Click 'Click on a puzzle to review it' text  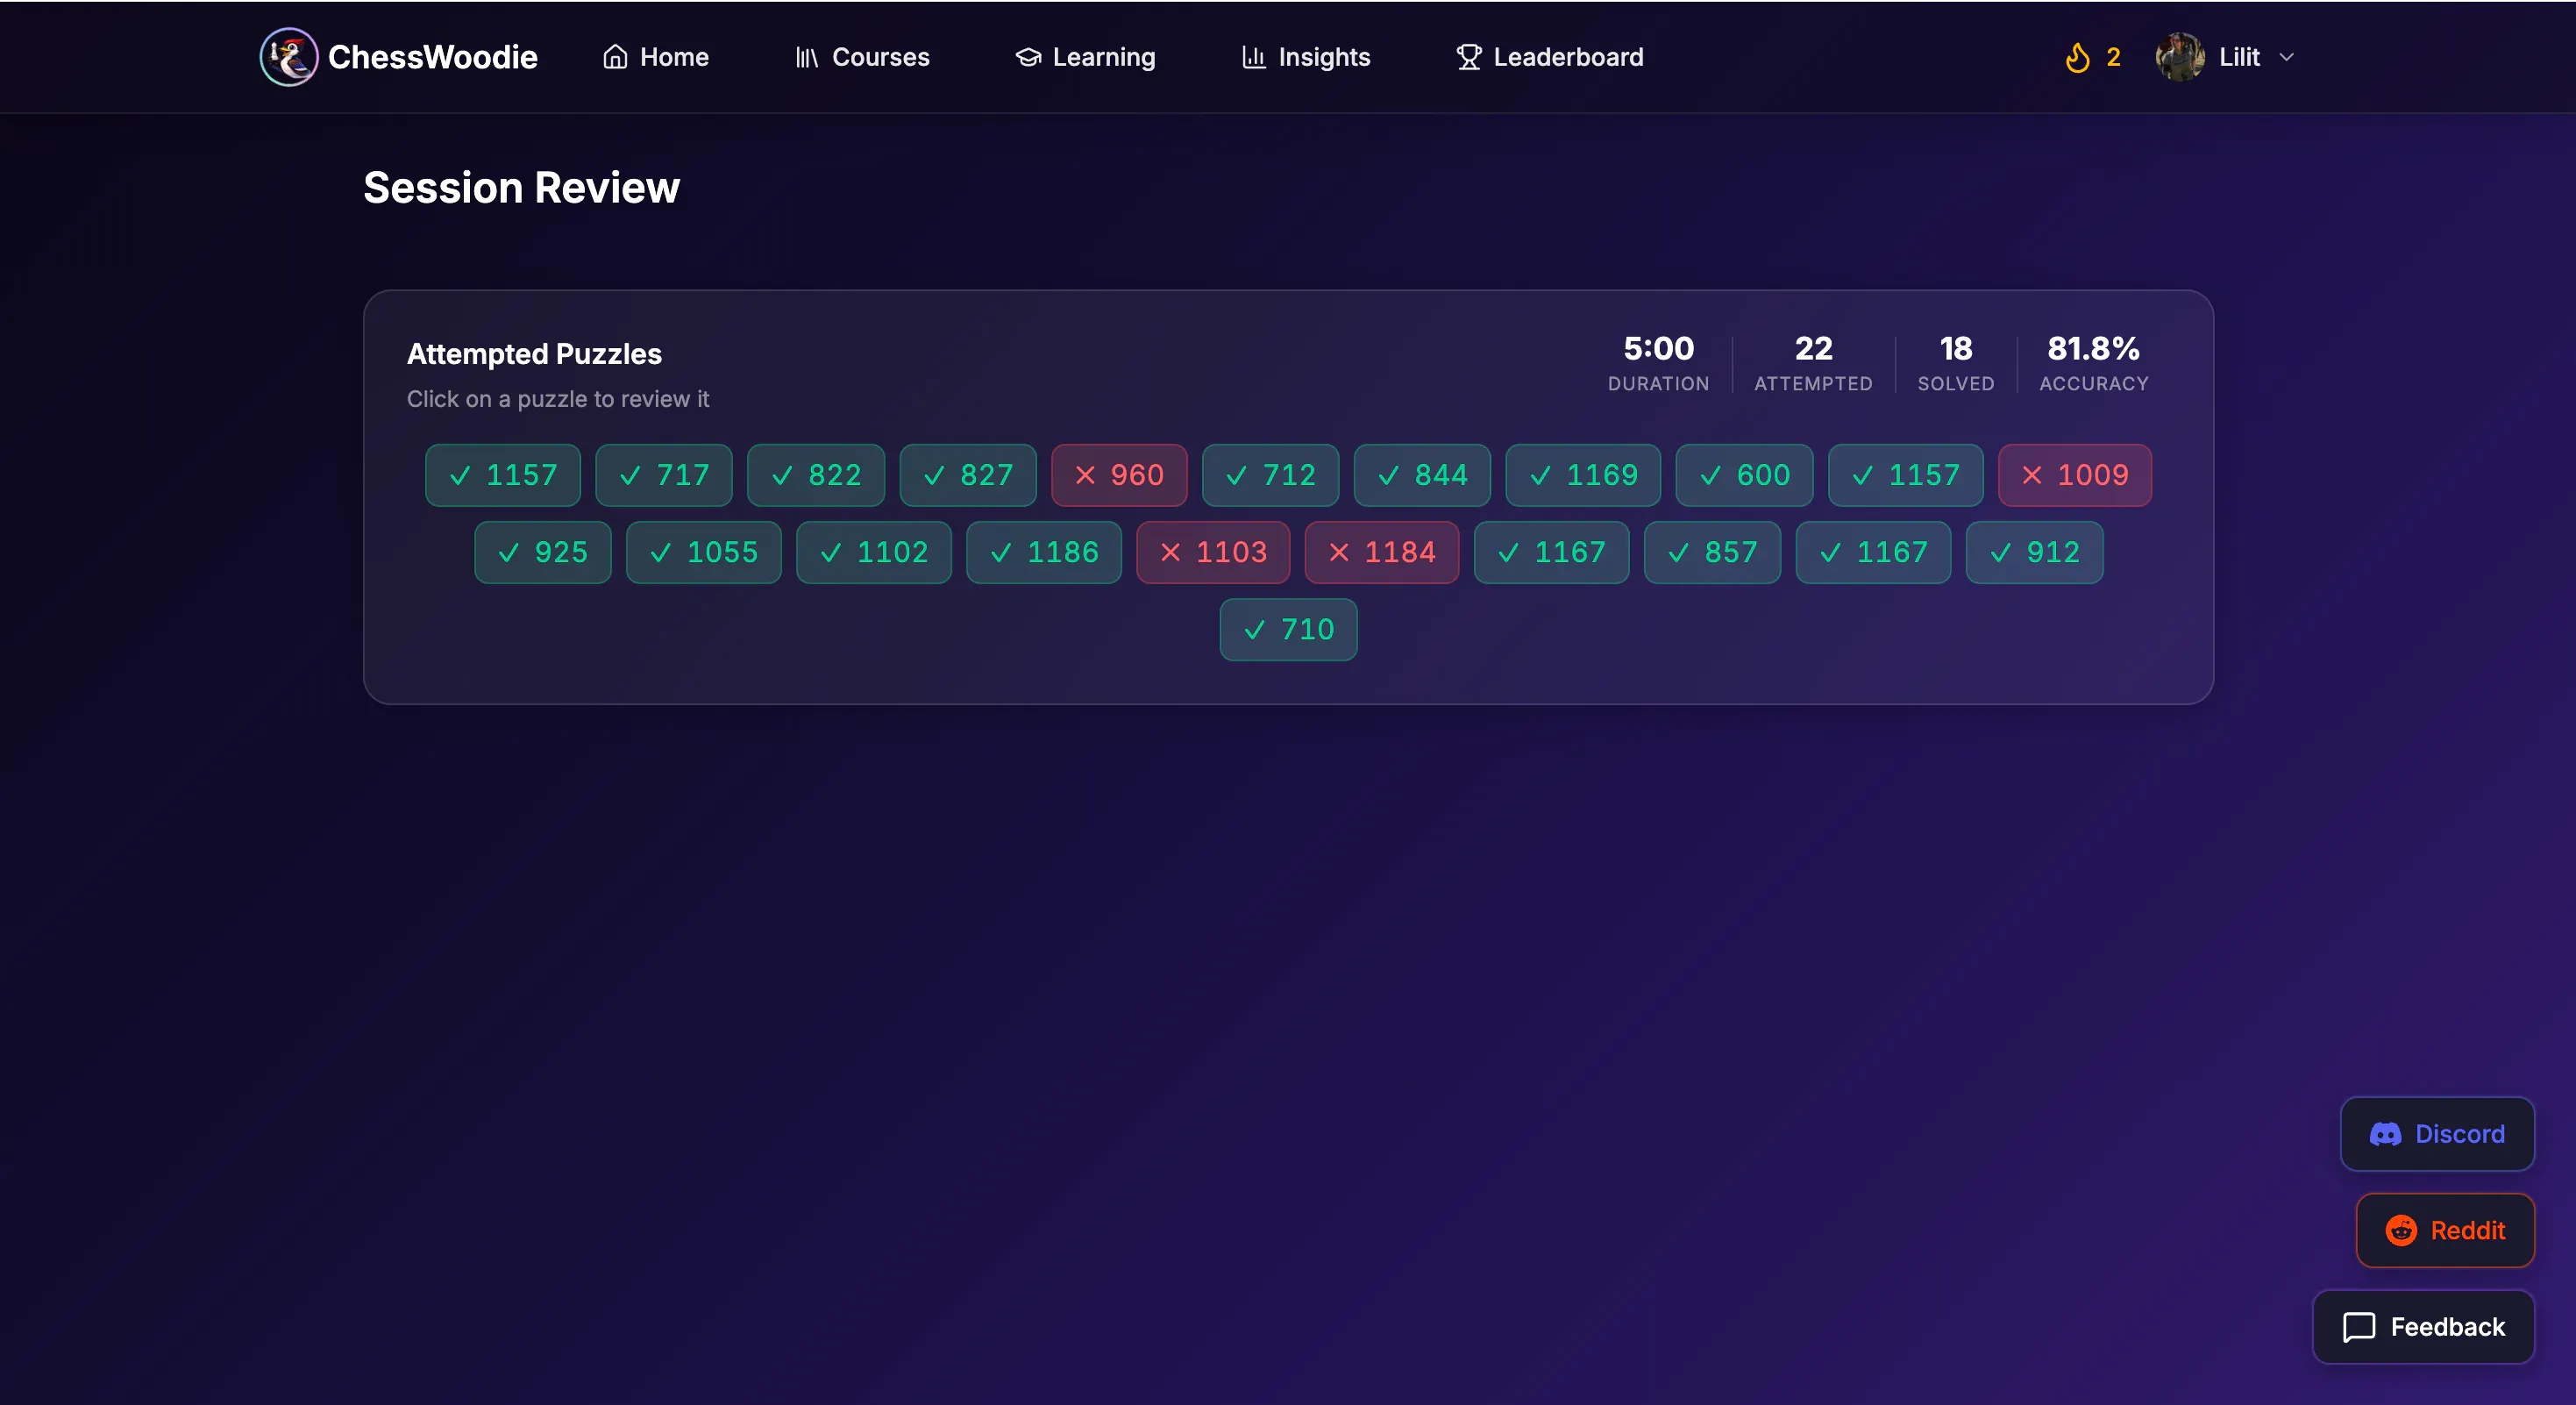[x=558, y=399]
